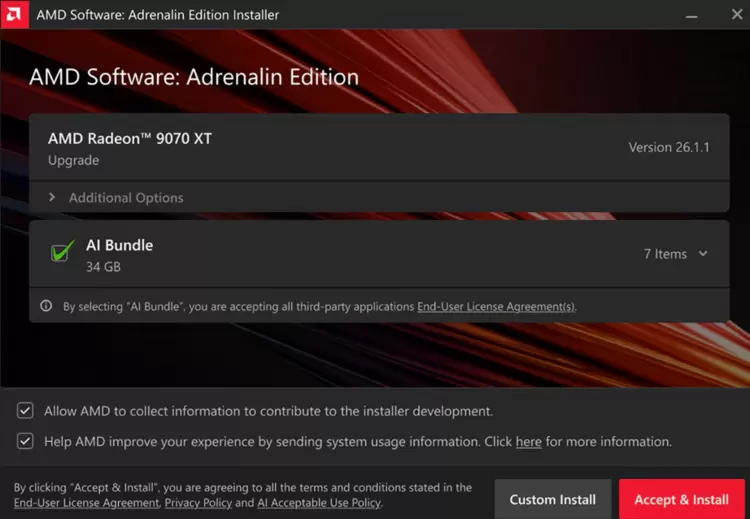Untick the system usage information checkbox

(x=25, y=441)
